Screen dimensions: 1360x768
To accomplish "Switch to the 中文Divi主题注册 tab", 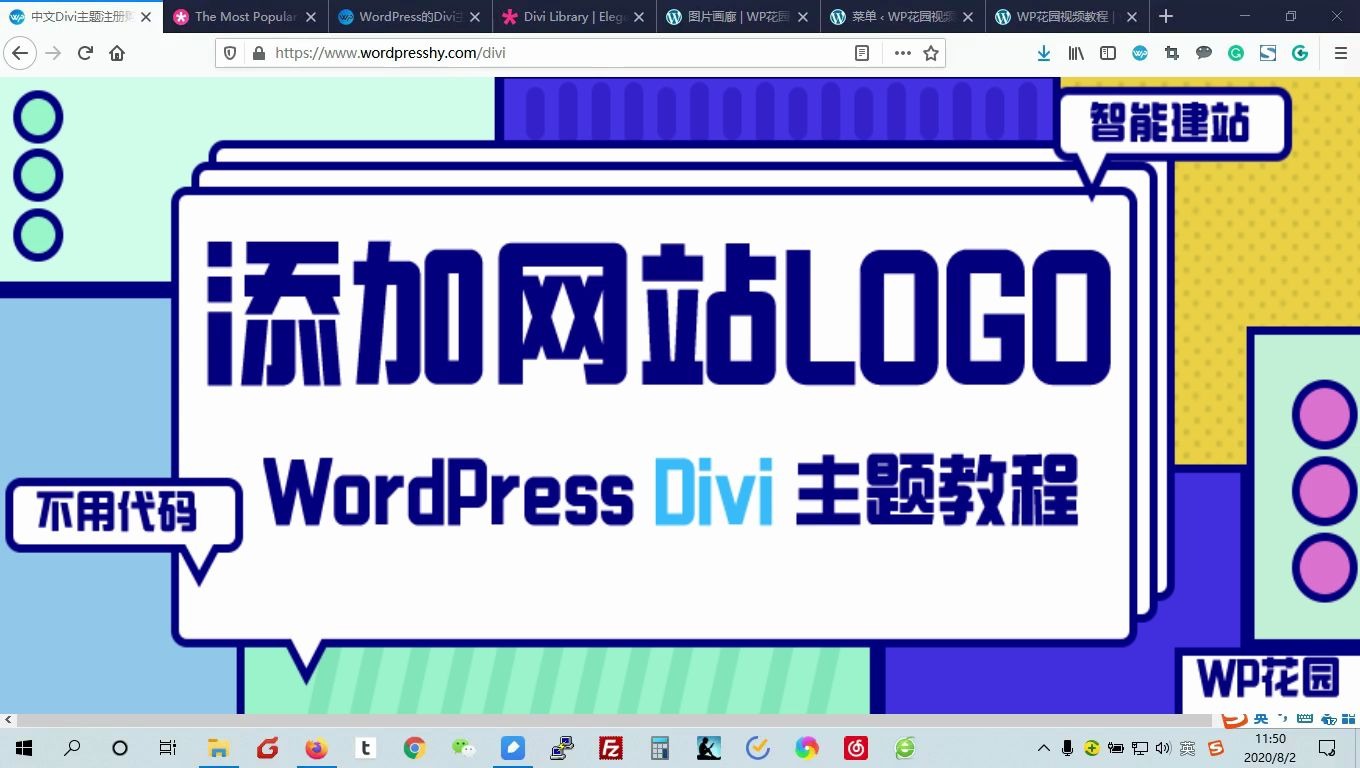I will coord(82,16).
